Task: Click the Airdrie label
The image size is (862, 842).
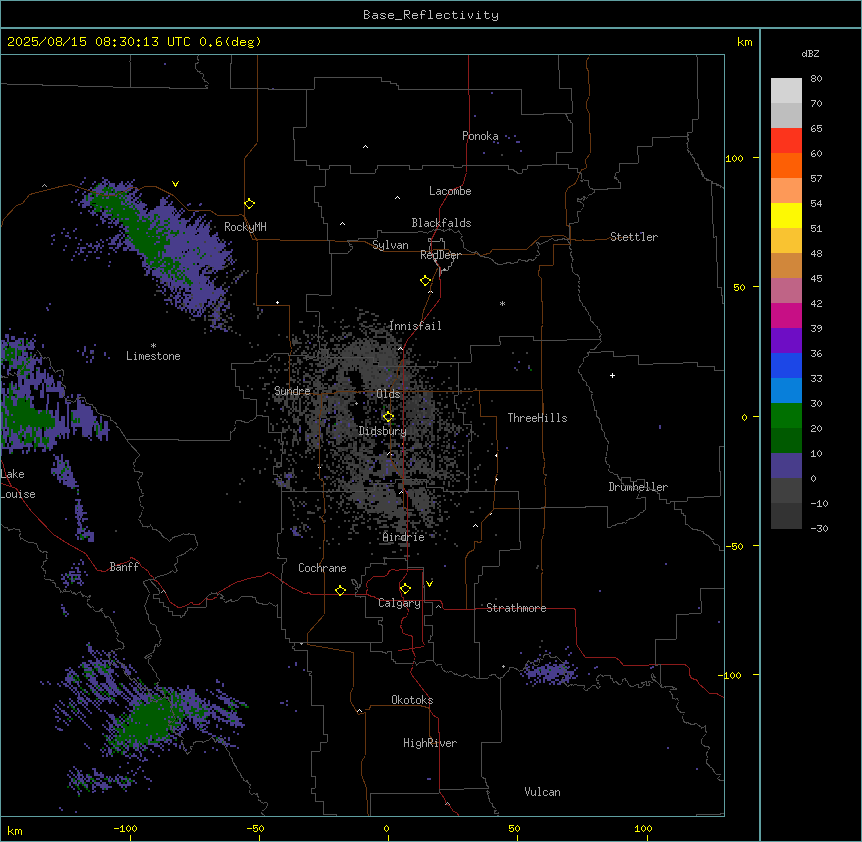Action: click(404, 537)
